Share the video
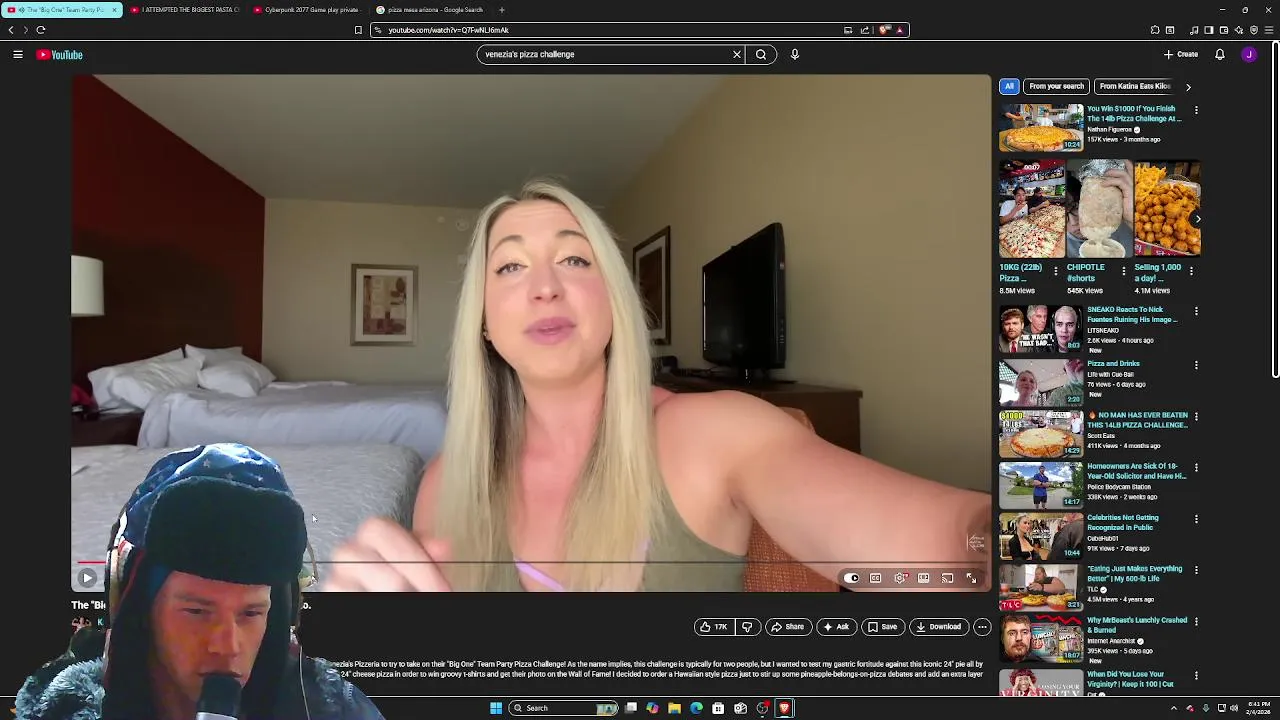The image size is (1280, 720). [787, 627]
